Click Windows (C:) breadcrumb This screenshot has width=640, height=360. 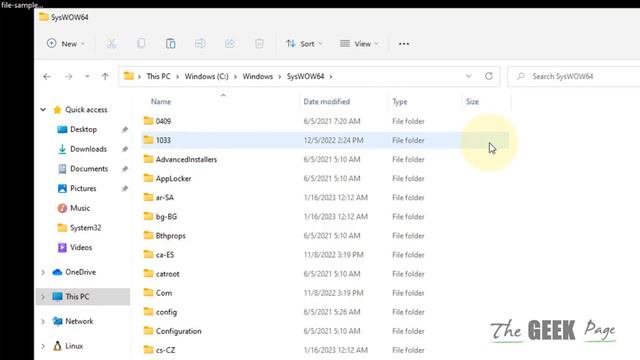[207, 76]
